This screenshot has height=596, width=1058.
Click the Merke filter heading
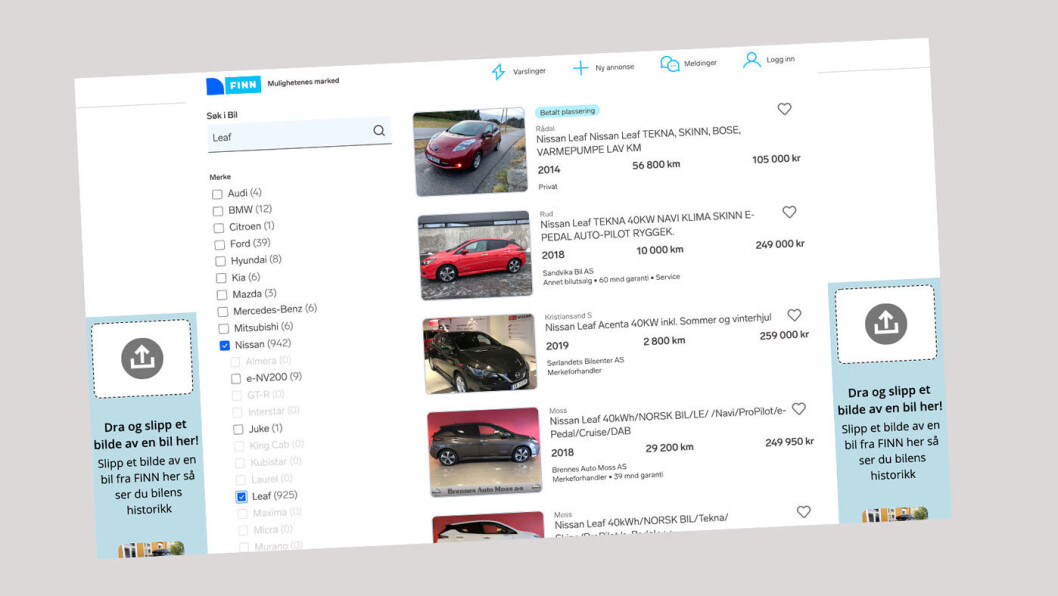(x=220, y=177)
